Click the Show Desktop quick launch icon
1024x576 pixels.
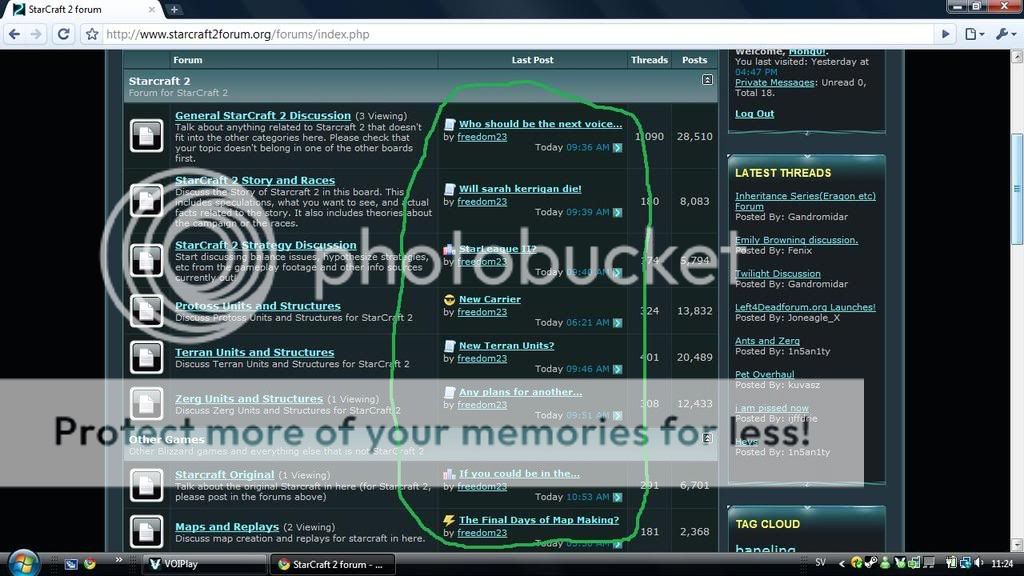(x=71, y=564)
